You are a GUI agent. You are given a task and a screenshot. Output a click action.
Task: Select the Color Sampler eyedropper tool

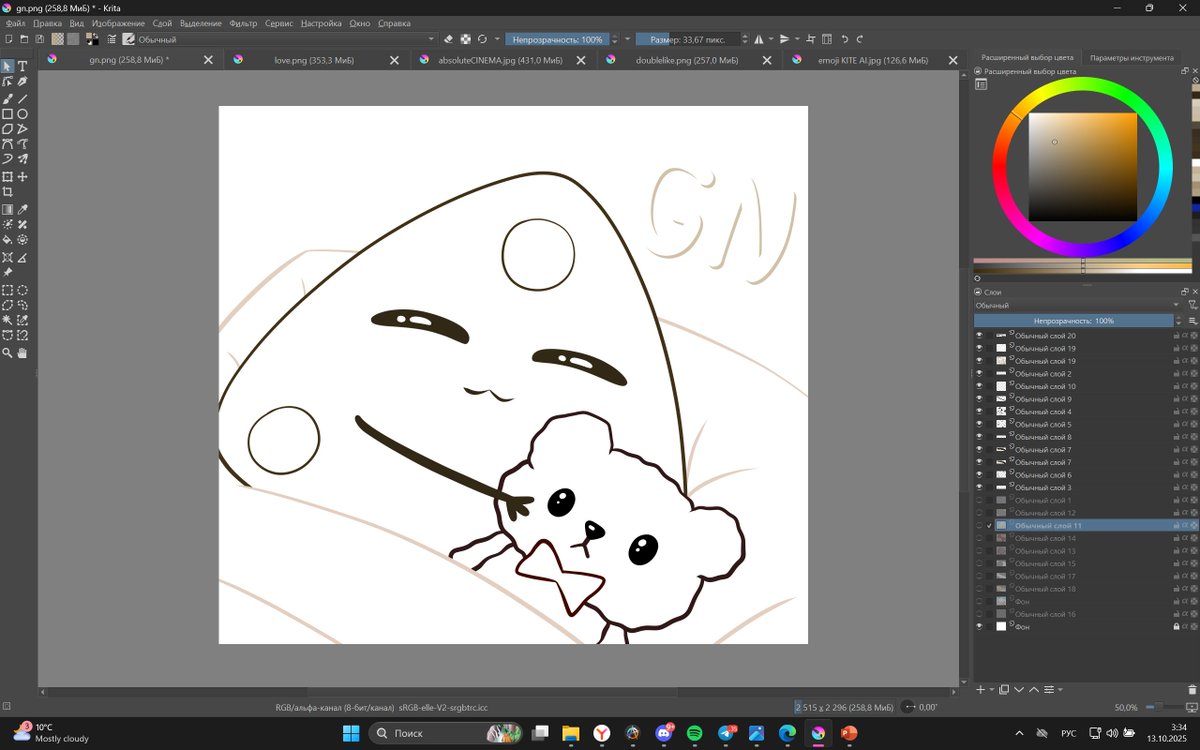click(x=22, y=210)
